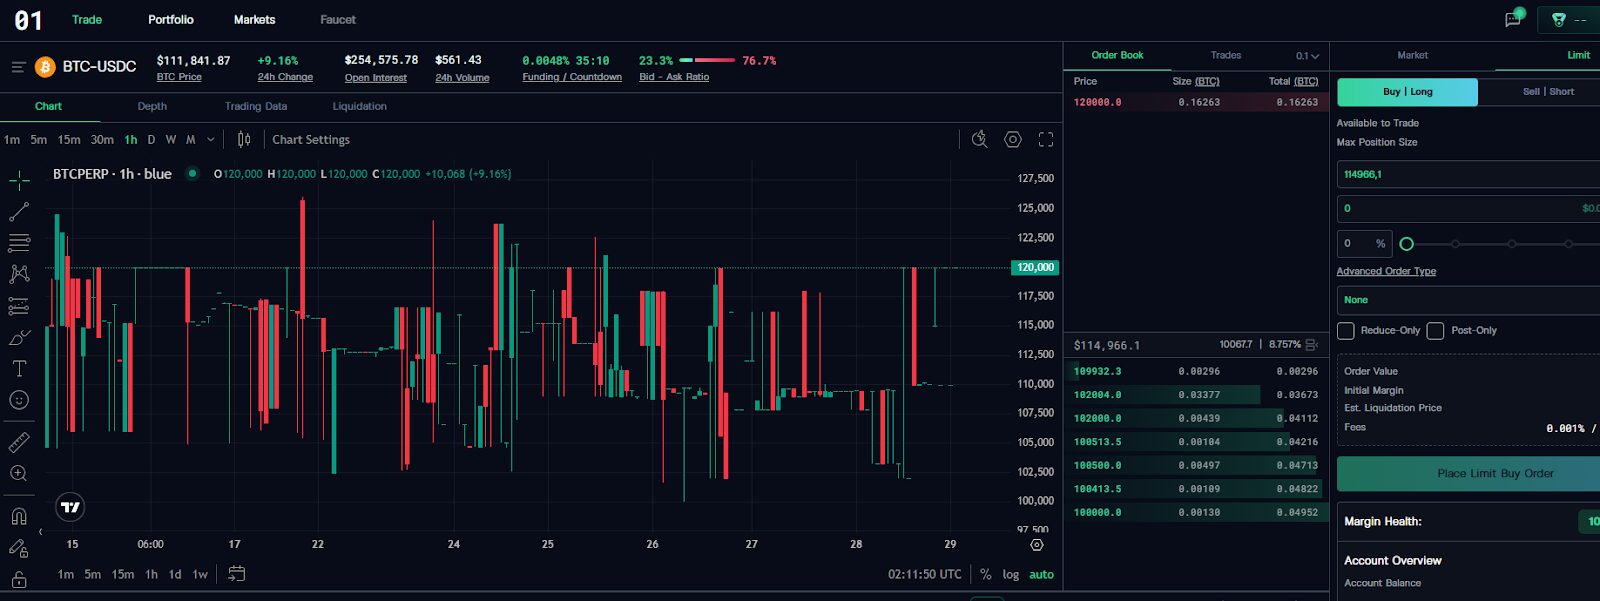Activate the zoom-in magnifier tool
Screen dimensions: 1600x601
pyautogui.click(x=19, y=473)
